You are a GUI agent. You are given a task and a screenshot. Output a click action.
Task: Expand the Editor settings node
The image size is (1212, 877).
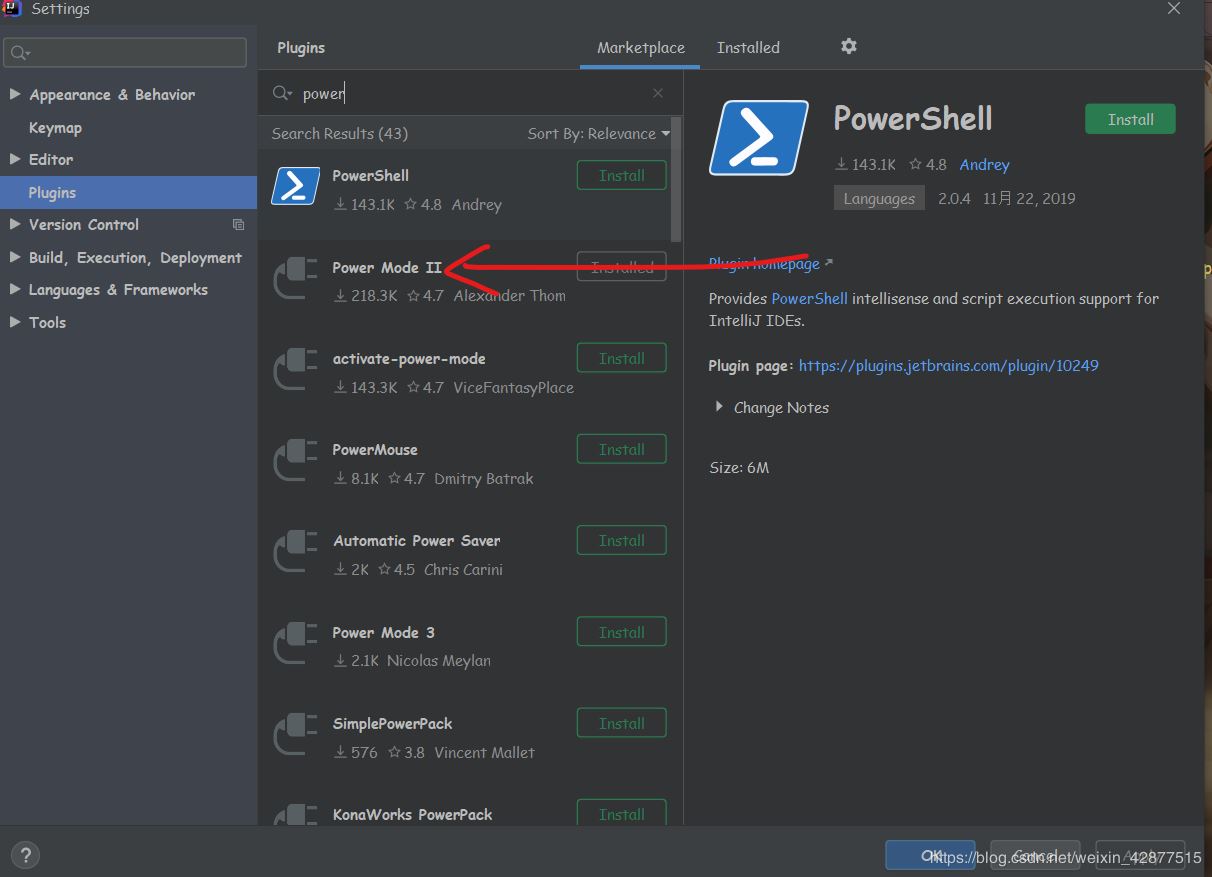click(15, 159)
